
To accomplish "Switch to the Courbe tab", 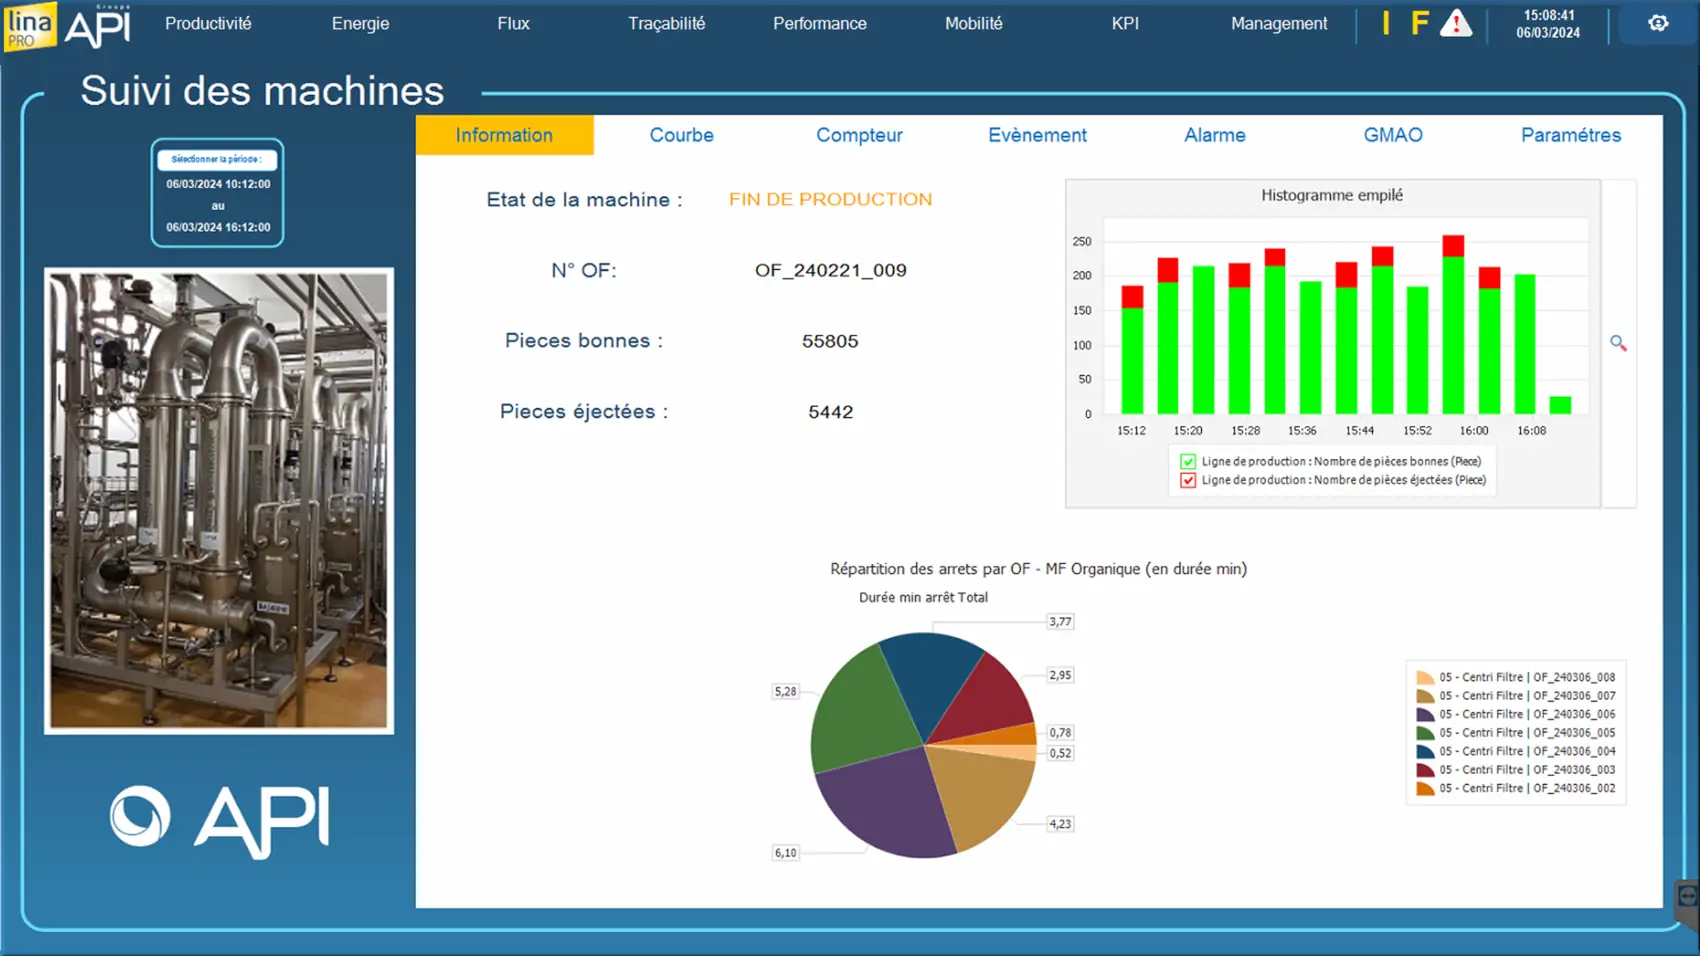I will click(x=681, y=135).
